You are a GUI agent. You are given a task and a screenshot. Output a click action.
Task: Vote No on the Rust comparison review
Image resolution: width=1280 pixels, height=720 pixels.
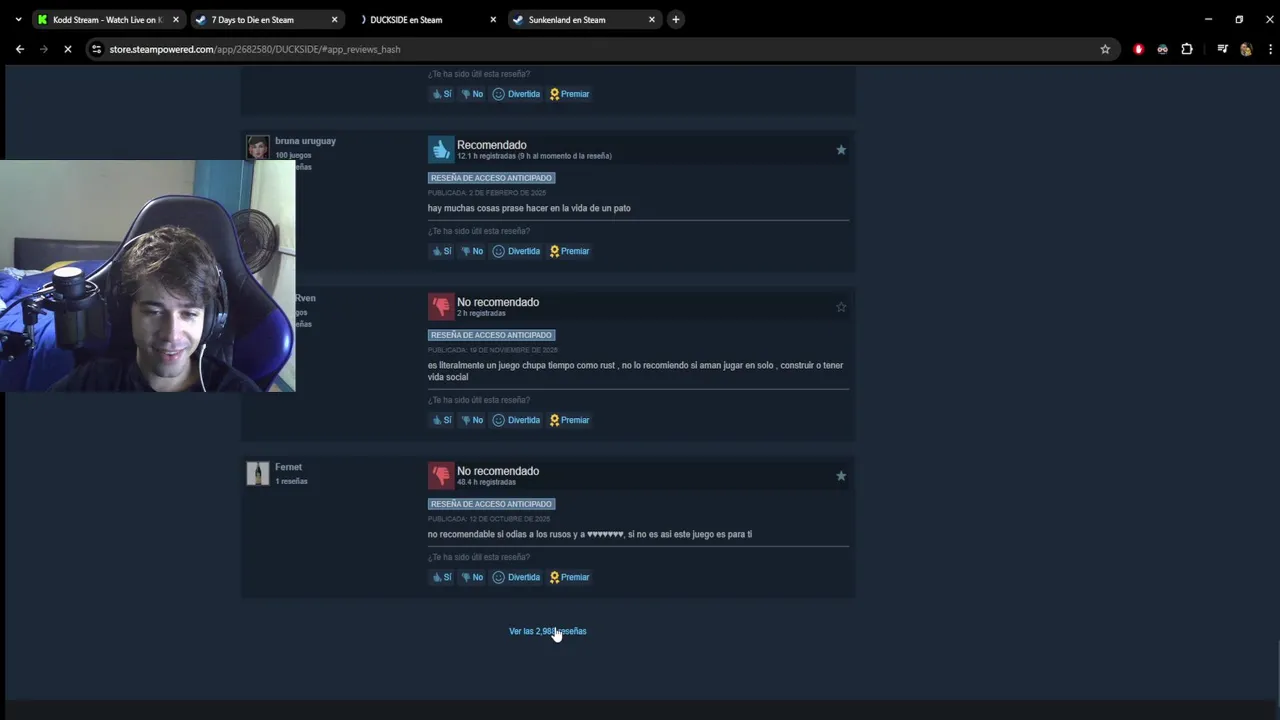(x=472, y=420)
